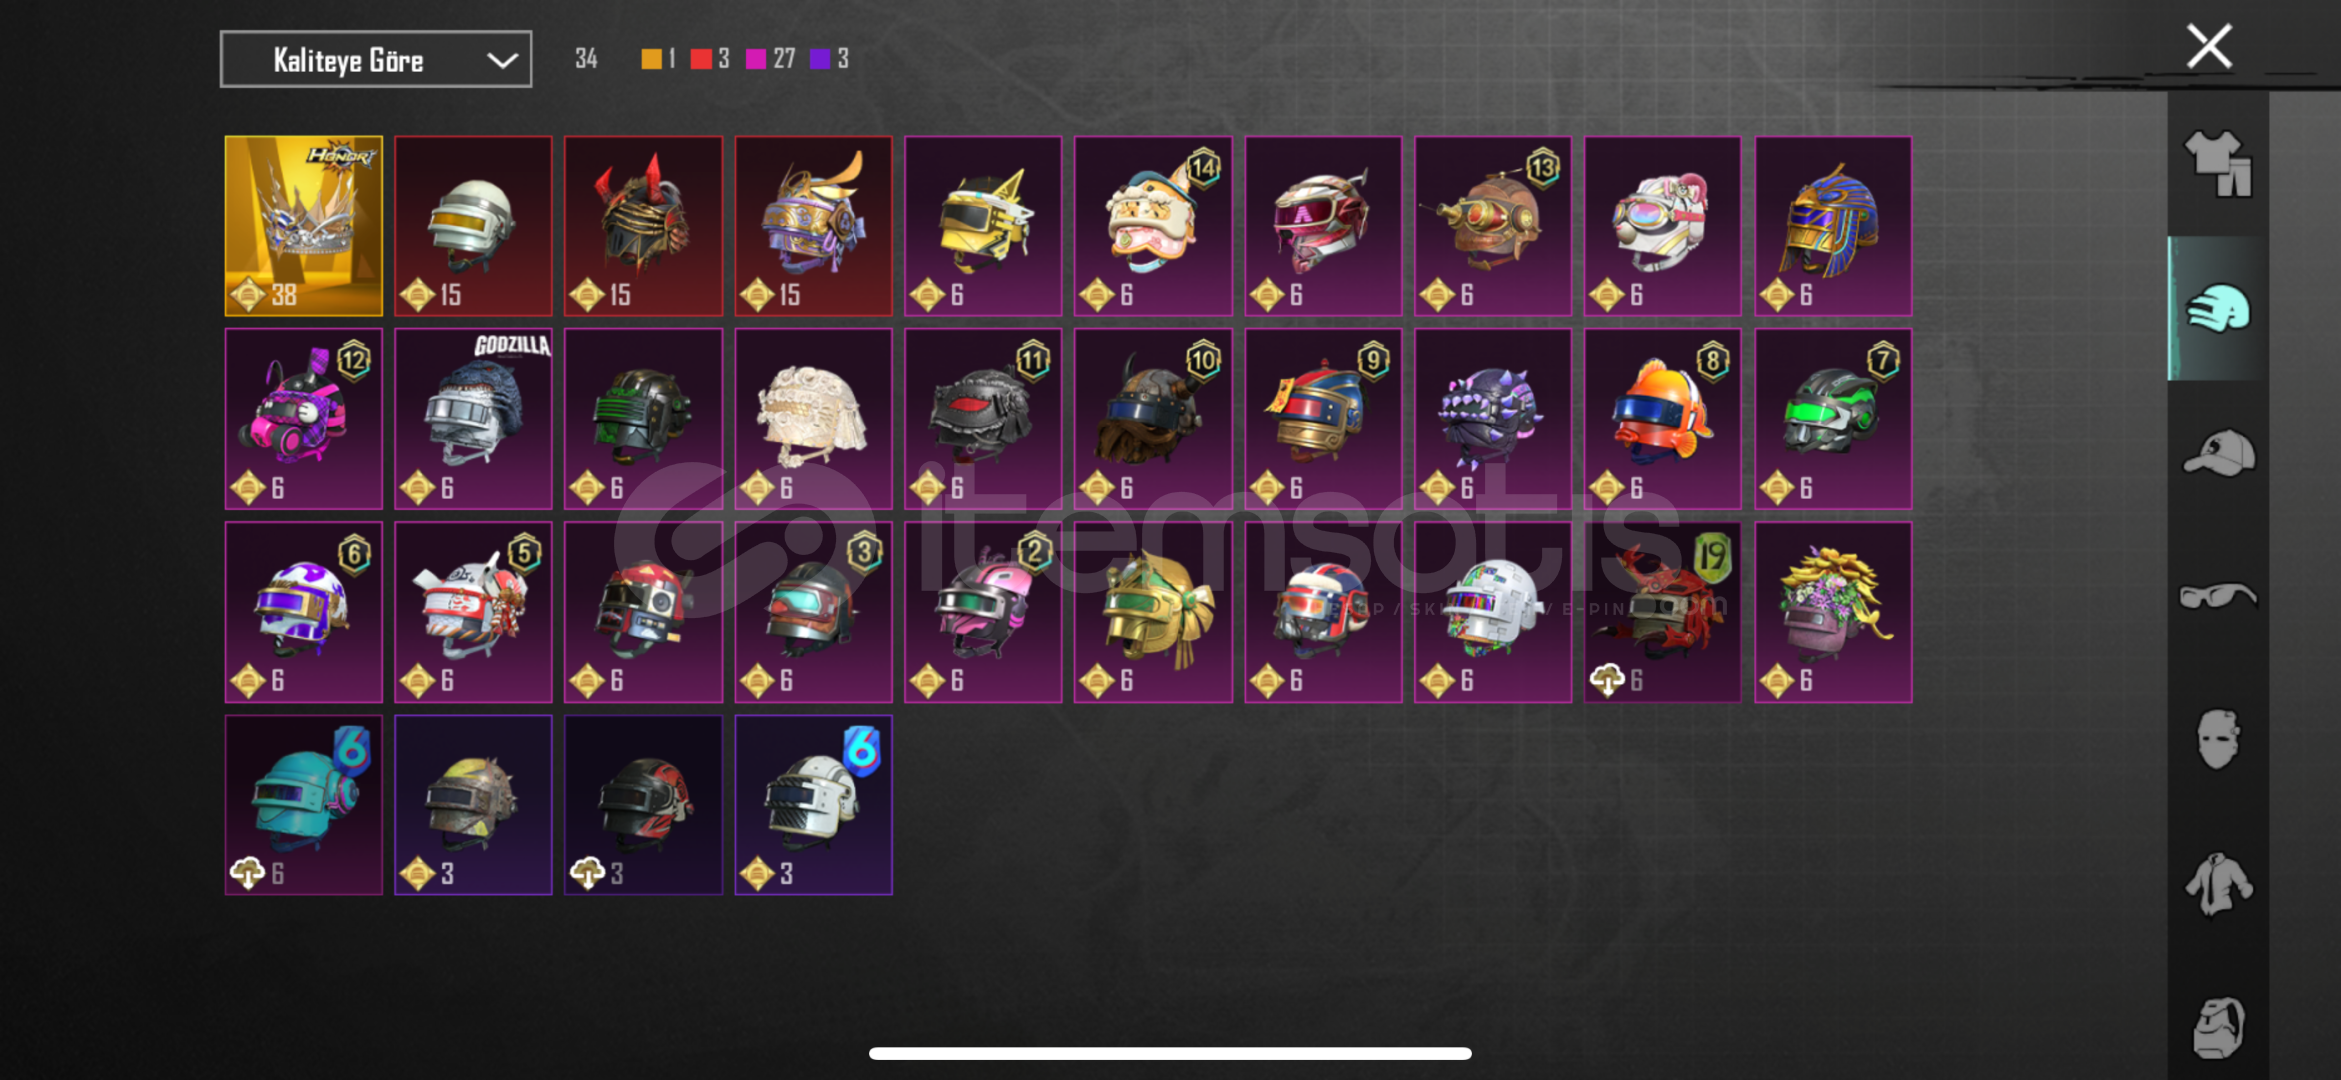This screenshot has width=2341, height=1080.
Task: Select the helmet category in sidebar
Action: click(2217, 308)
